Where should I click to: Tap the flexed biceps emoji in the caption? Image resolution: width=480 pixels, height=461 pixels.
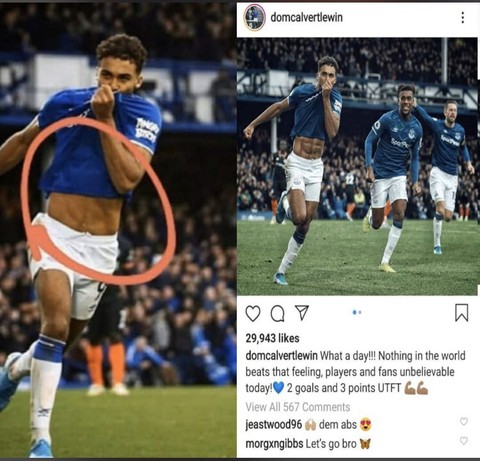tap(416, 388)
